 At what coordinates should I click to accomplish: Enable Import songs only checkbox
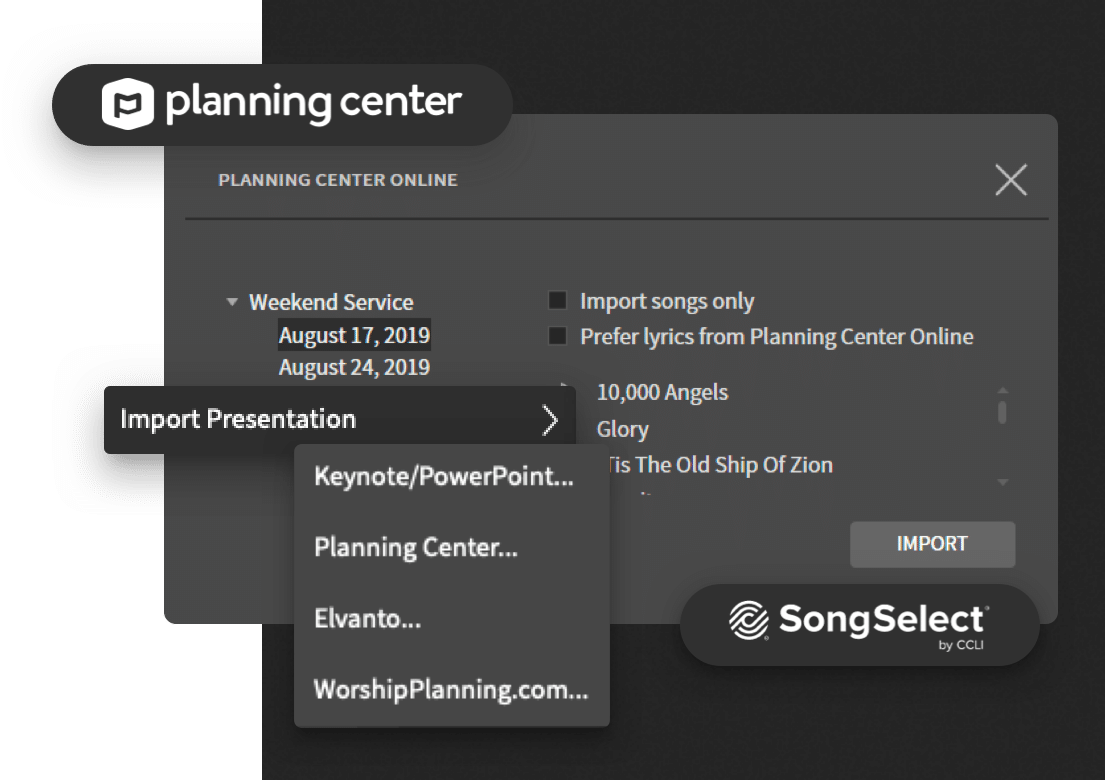pyautogui.click(x=557, y=300)
